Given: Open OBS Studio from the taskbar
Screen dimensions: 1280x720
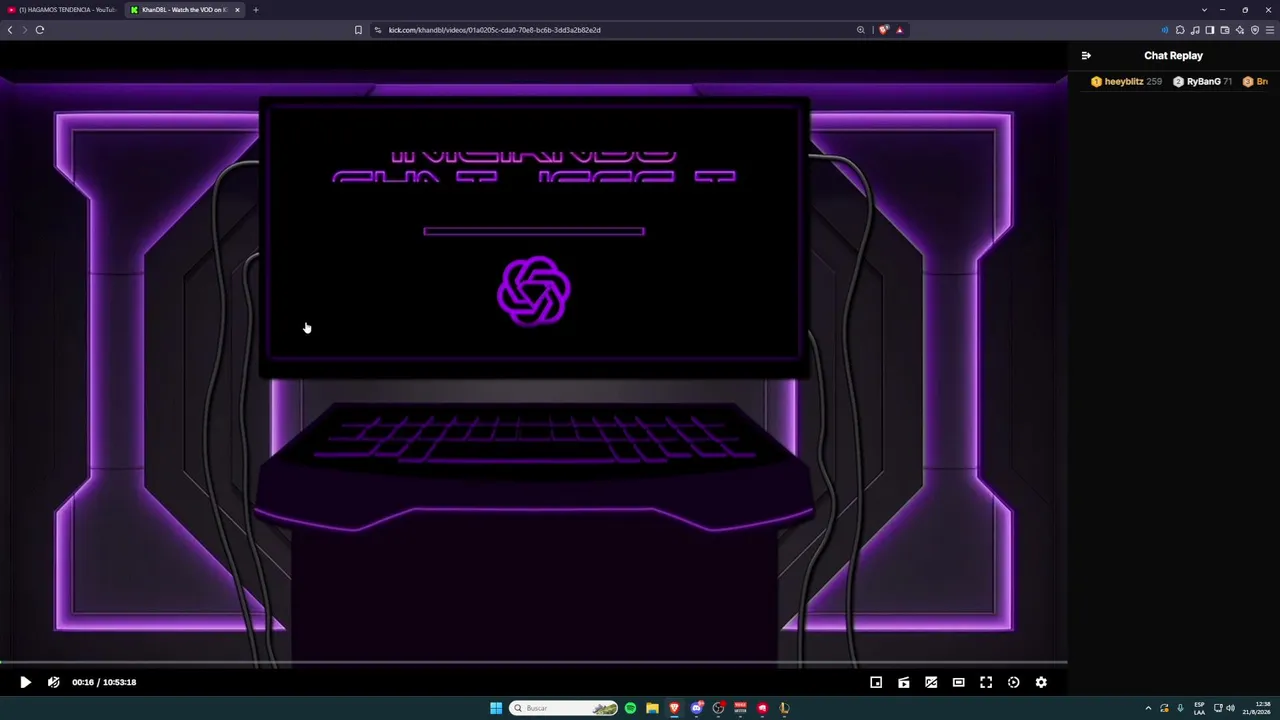Looking at the screenshot, I should [x=718, y=708].
